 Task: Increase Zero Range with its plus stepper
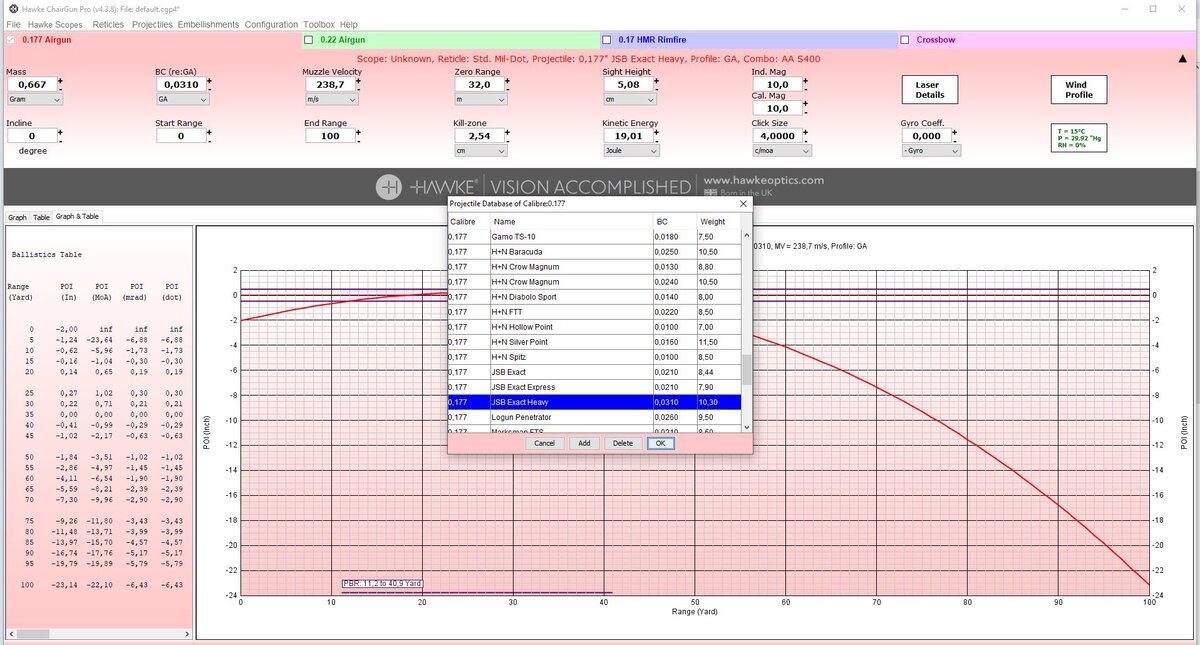508,80
